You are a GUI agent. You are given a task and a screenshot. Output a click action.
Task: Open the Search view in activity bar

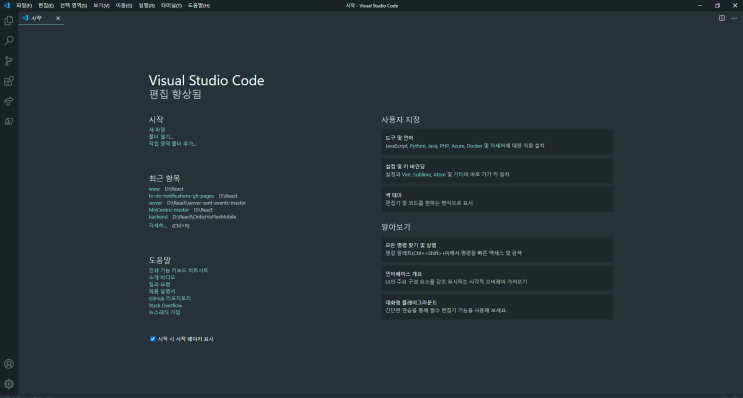[9, 41]
